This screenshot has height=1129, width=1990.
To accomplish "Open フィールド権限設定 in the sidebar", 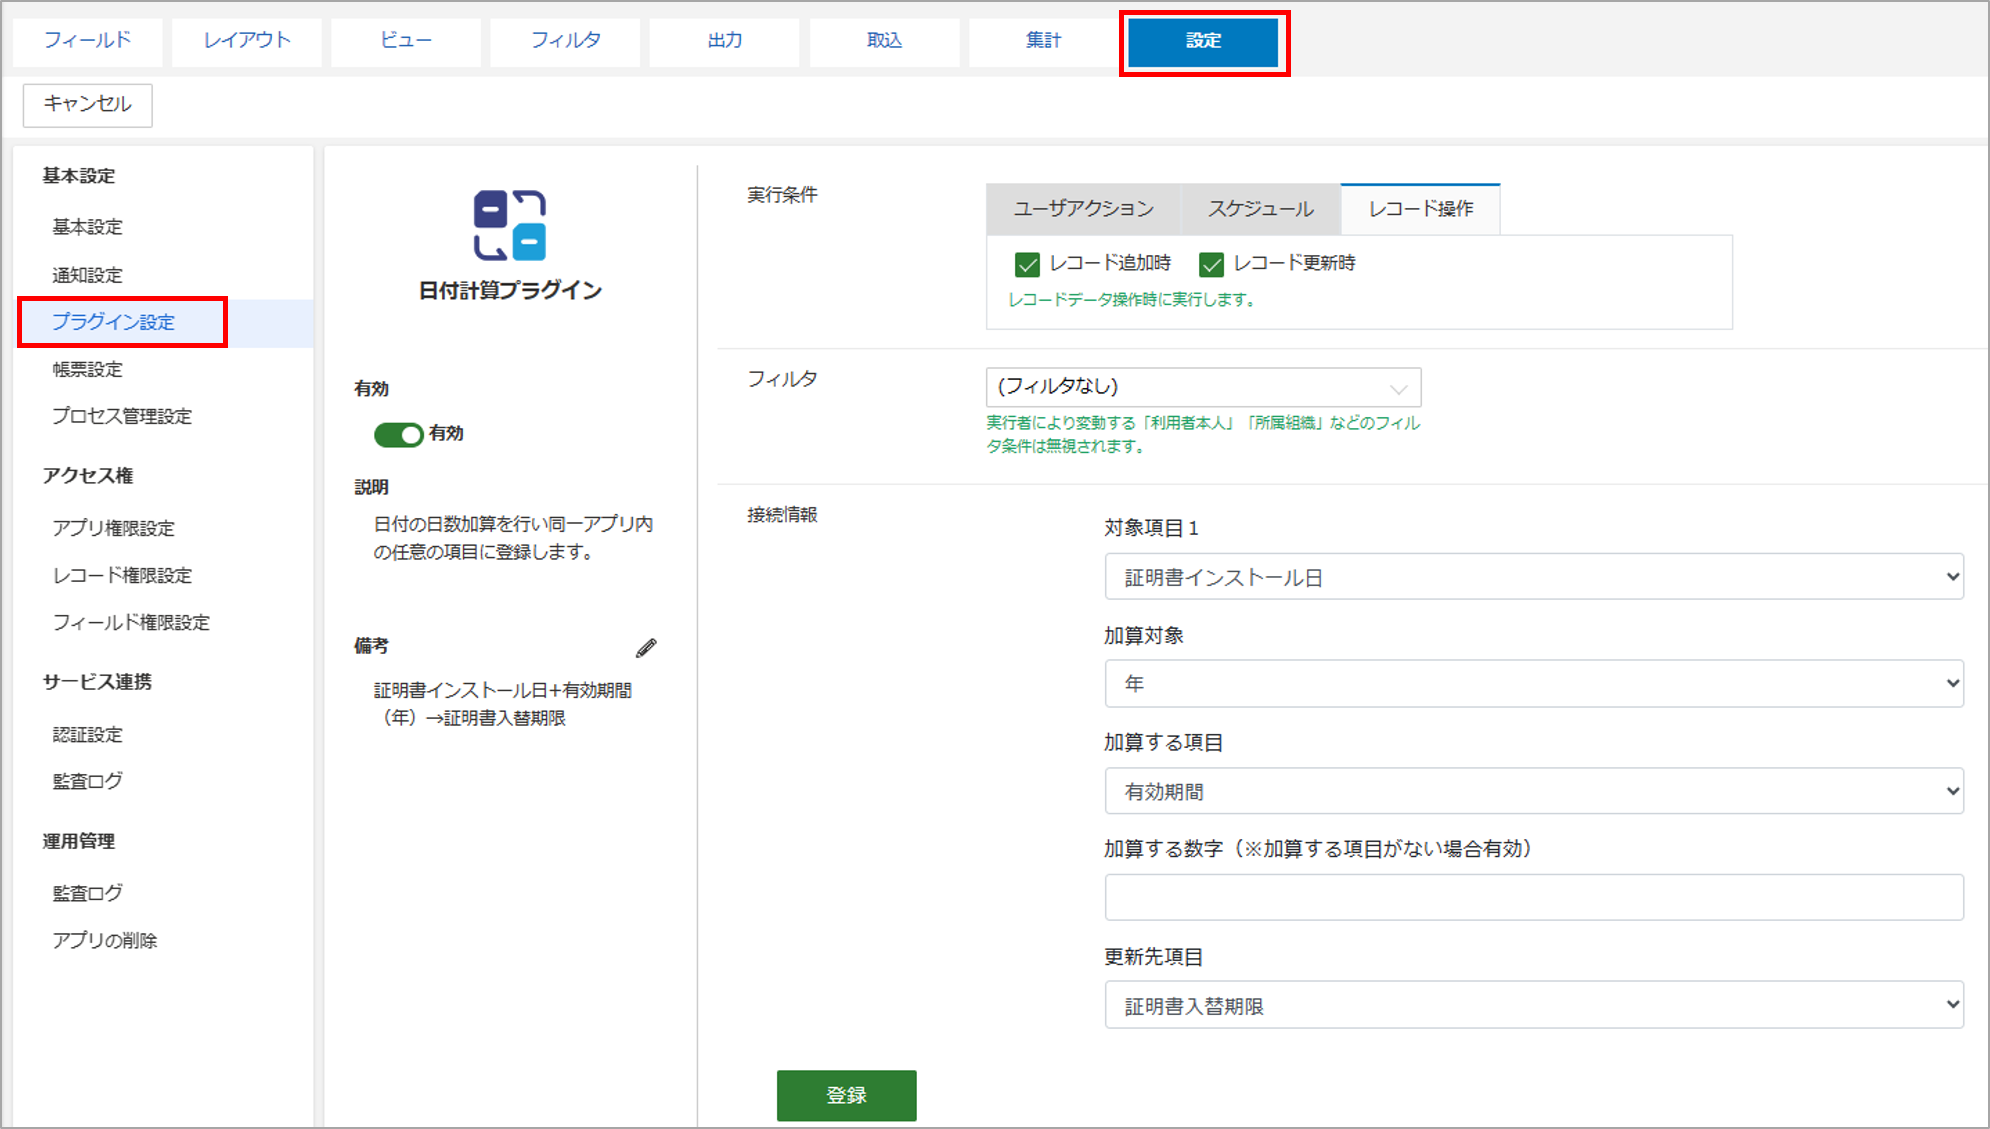I will 131,622.
